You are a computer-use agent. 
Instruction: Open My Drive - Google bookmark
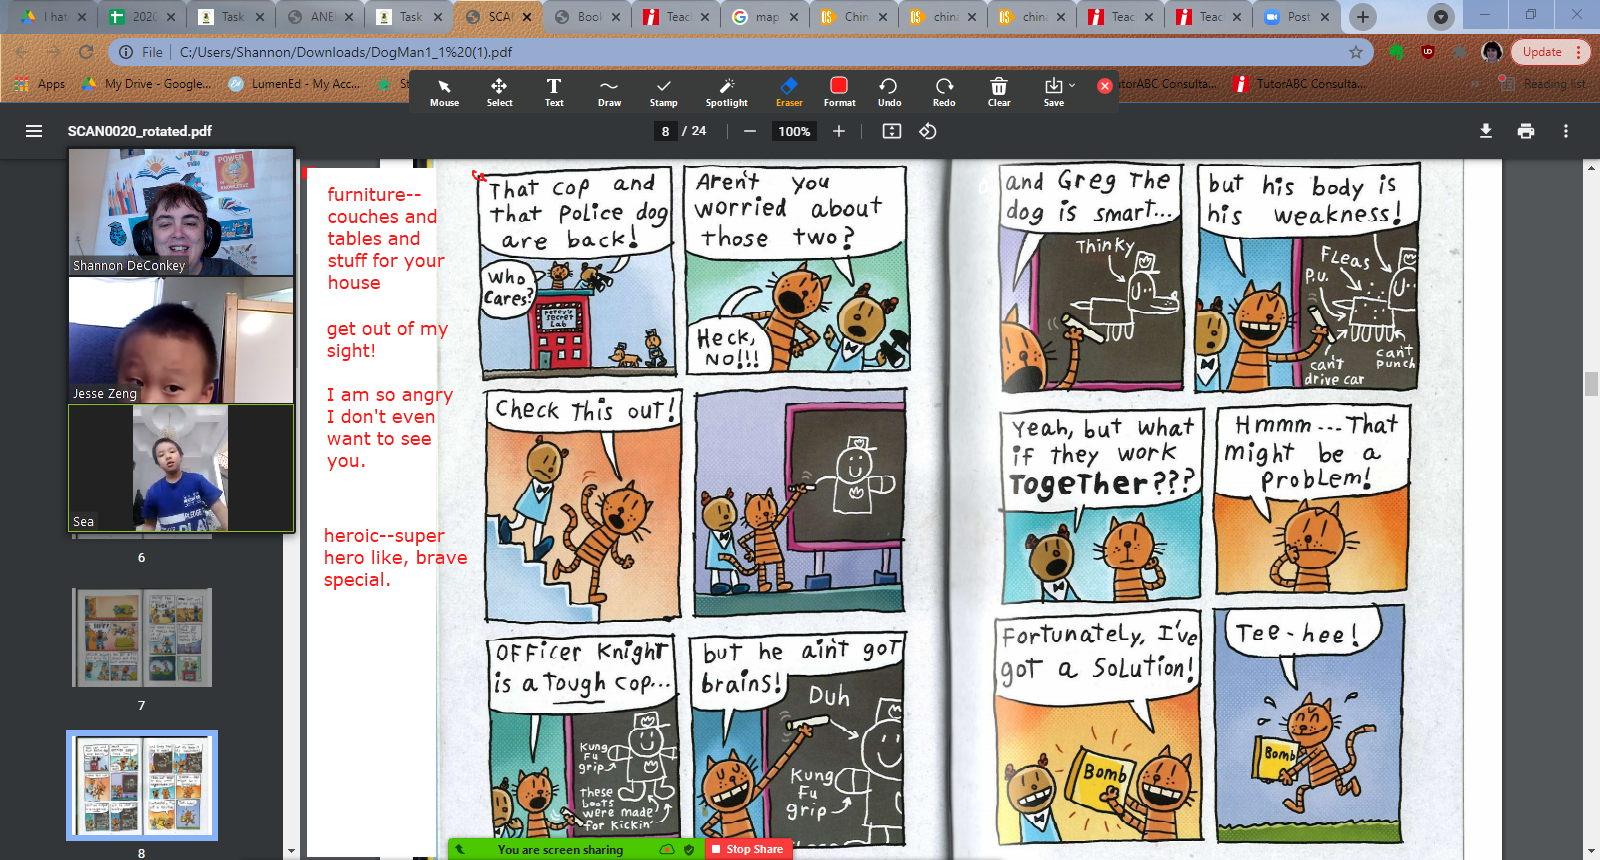pyautogui.click(x=146, y=84)
